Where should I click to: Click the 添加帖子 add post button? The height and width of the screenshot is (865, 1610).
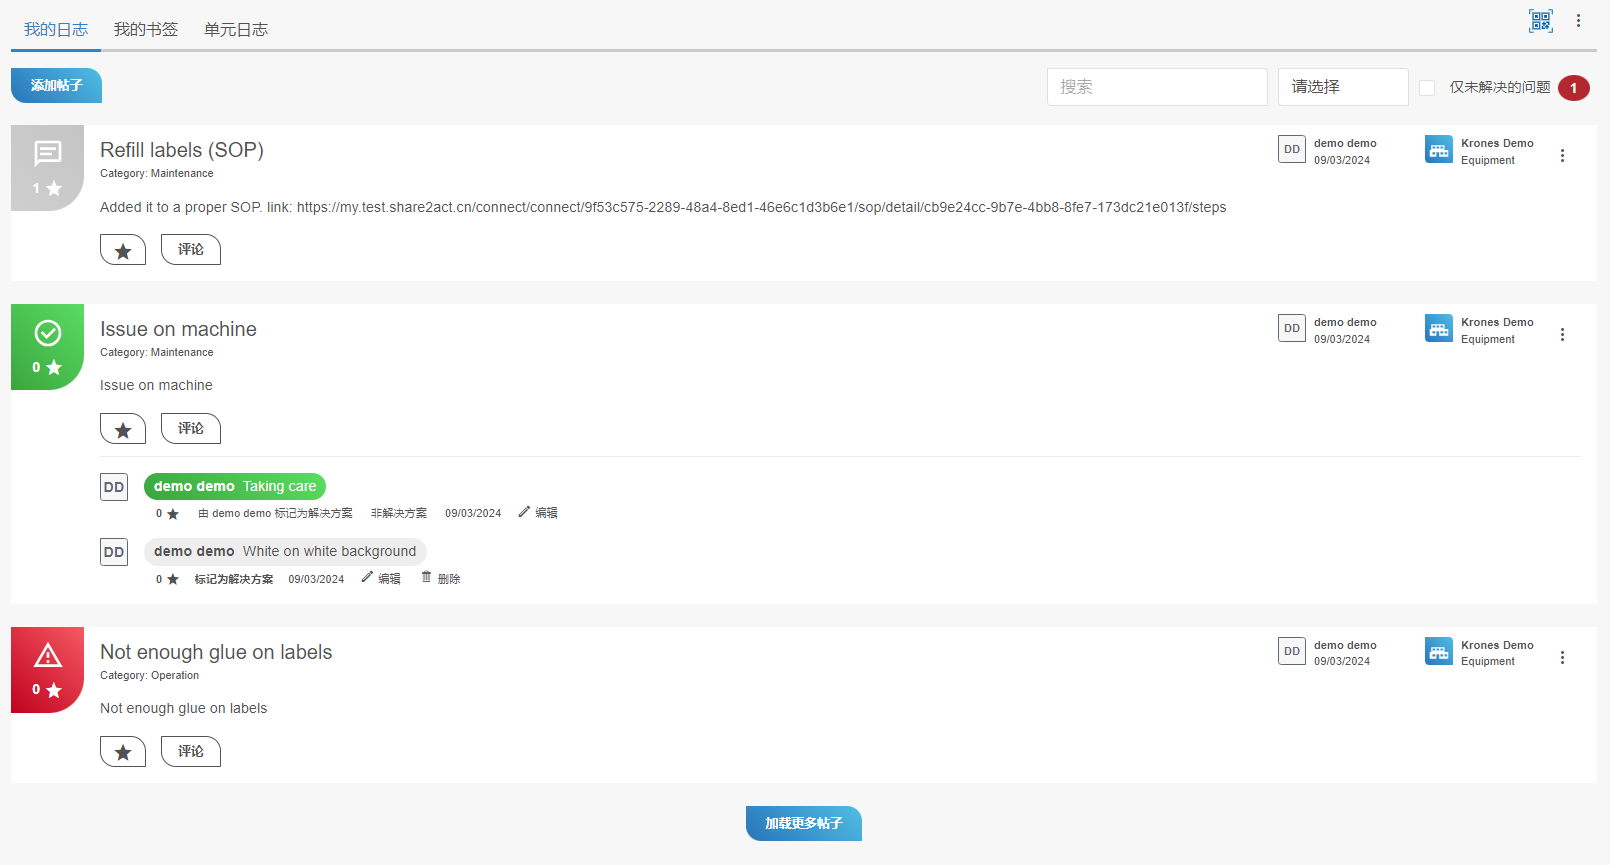56,85
